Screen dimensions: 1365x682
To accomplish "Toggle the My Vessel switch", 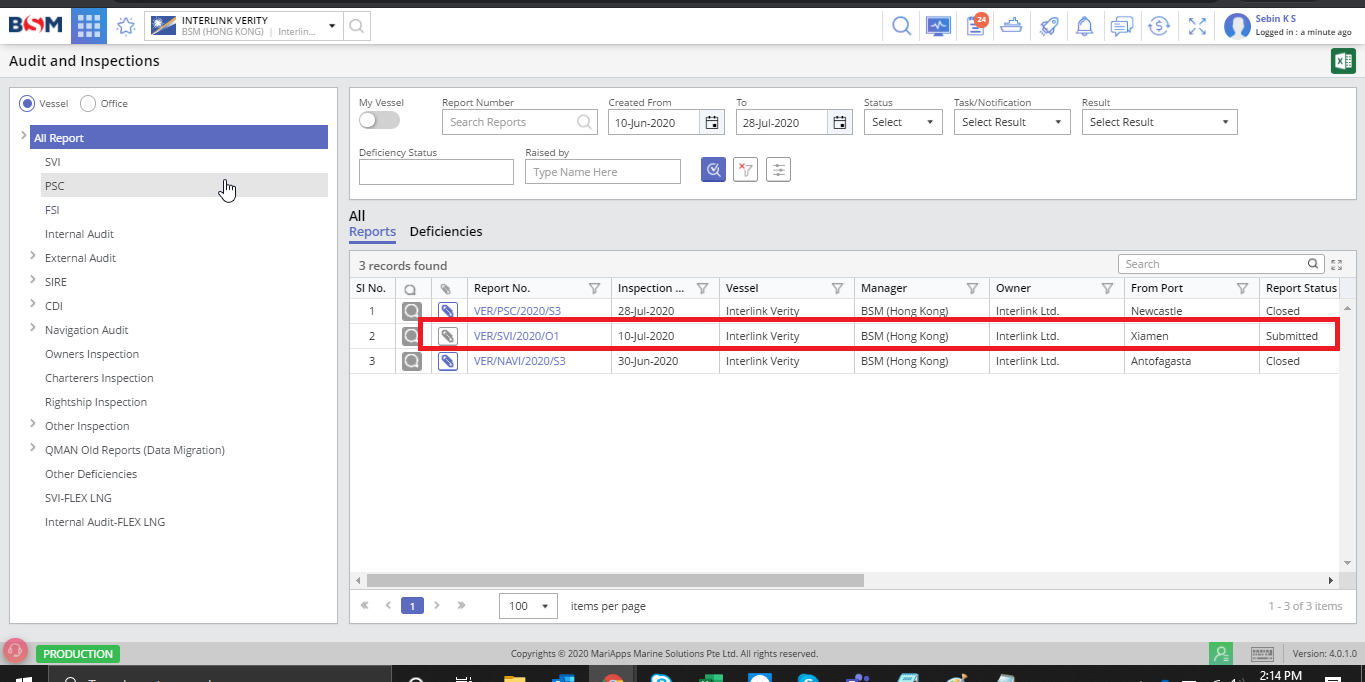I will pyautogui.click(x=379, y=121).
